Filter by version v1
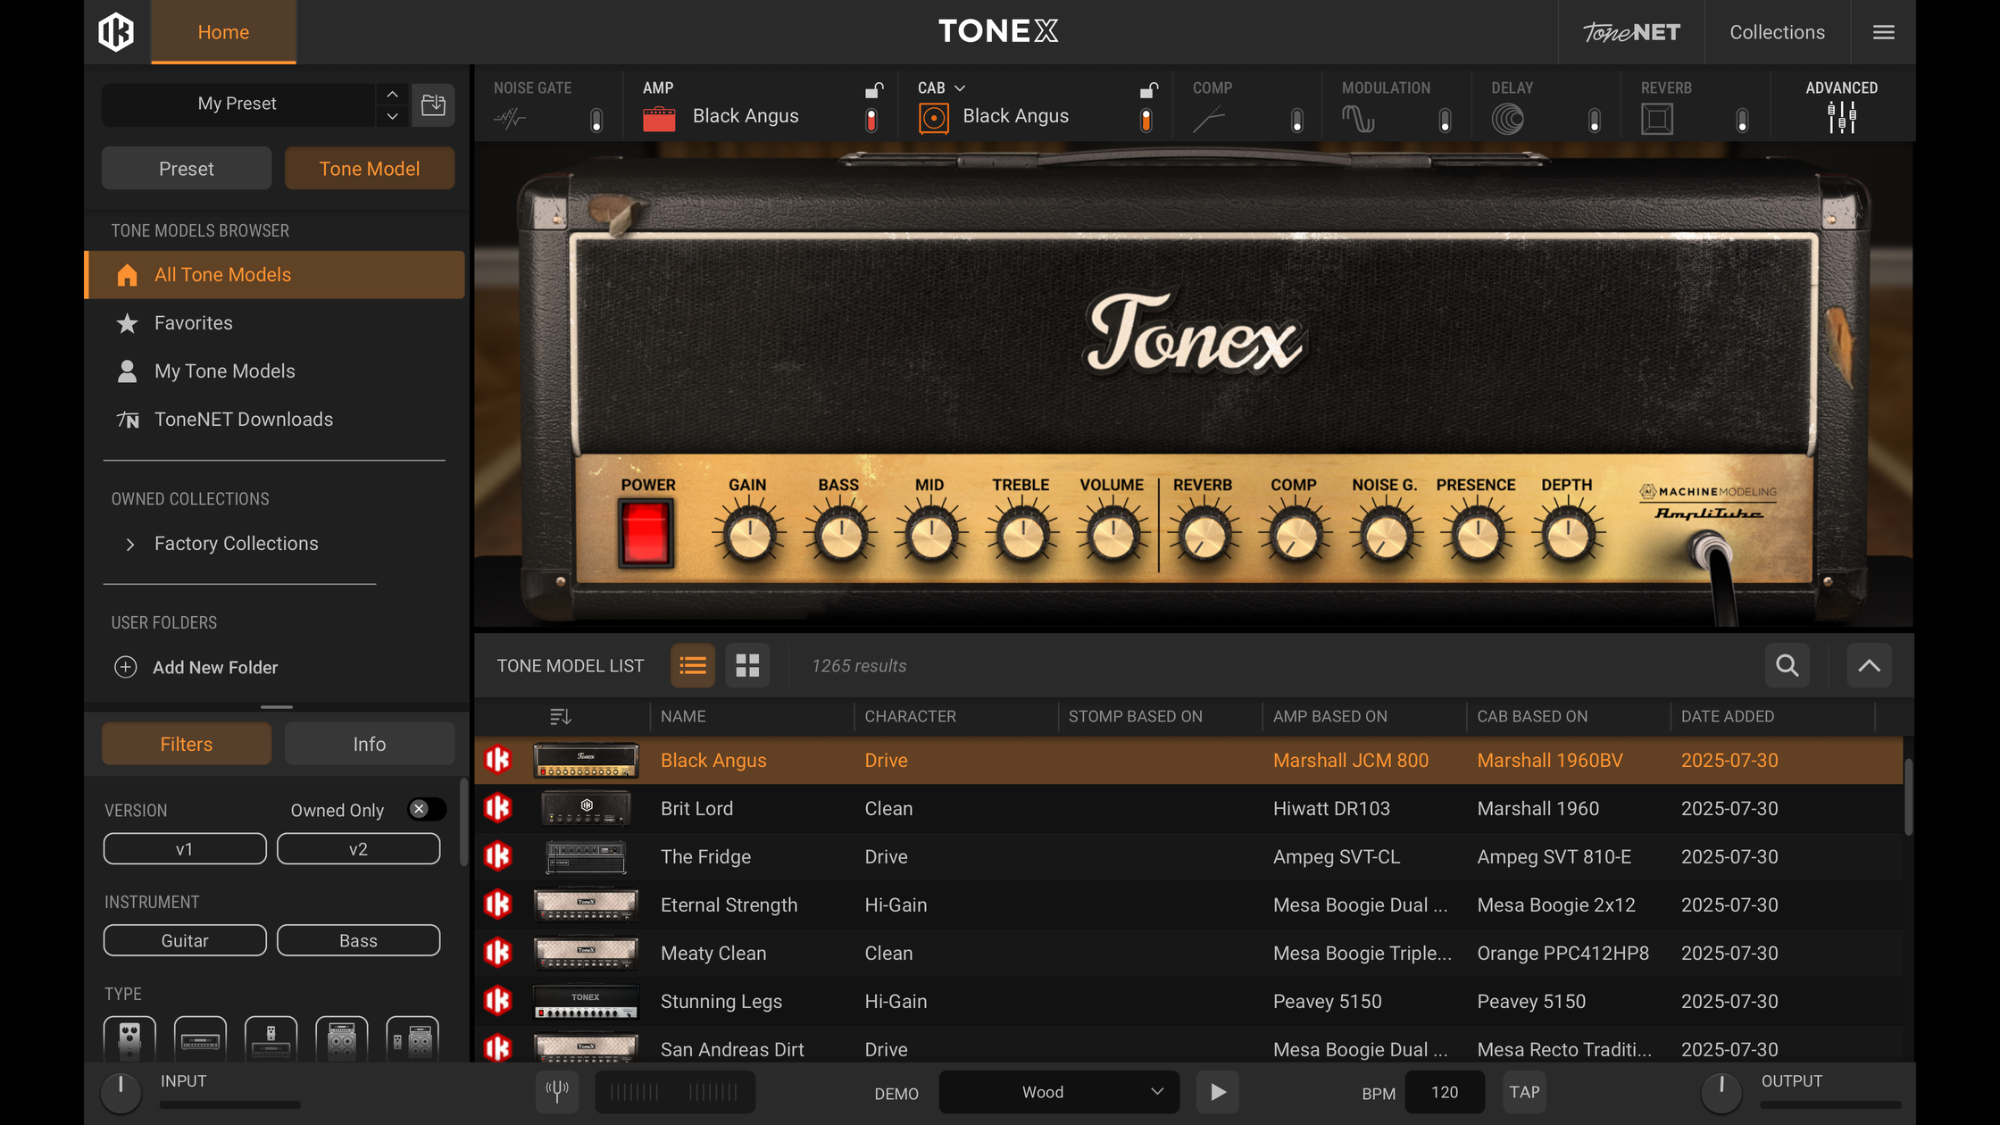Image resolution: width=2000 pixels, height=1125 pixels. [185, 849]
